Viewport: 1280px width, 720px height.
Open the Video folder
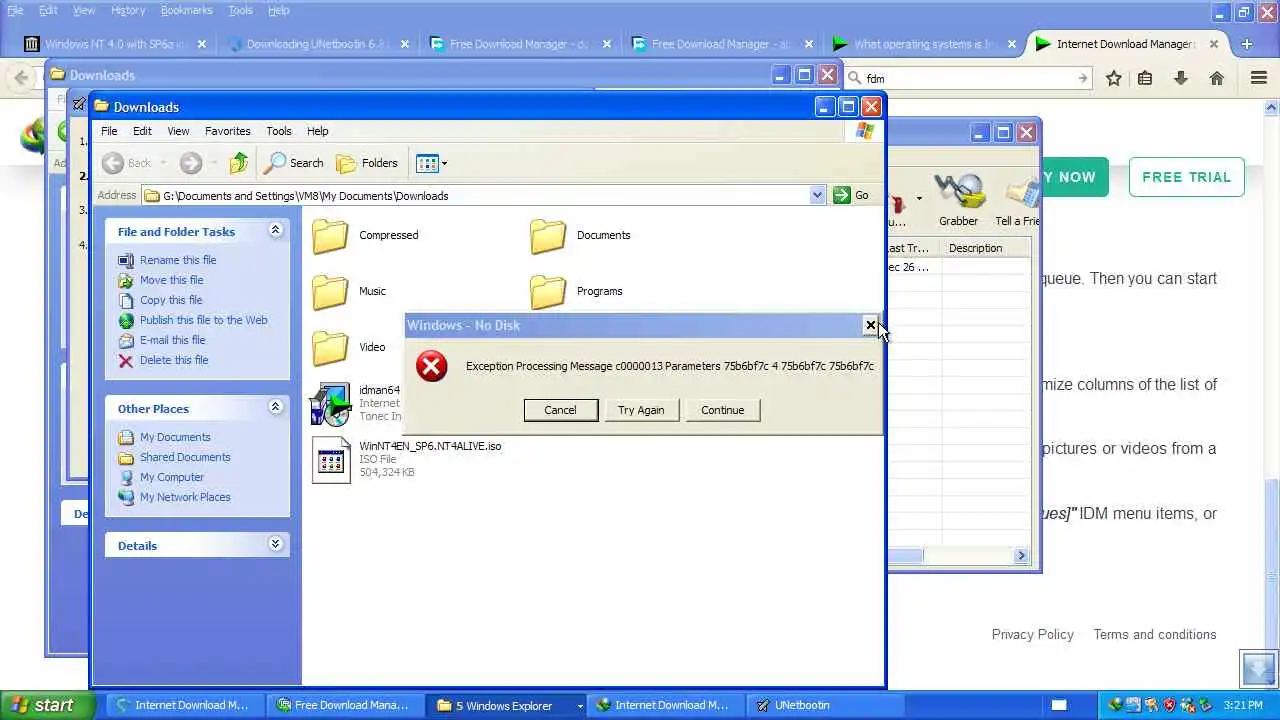[330, 348]
